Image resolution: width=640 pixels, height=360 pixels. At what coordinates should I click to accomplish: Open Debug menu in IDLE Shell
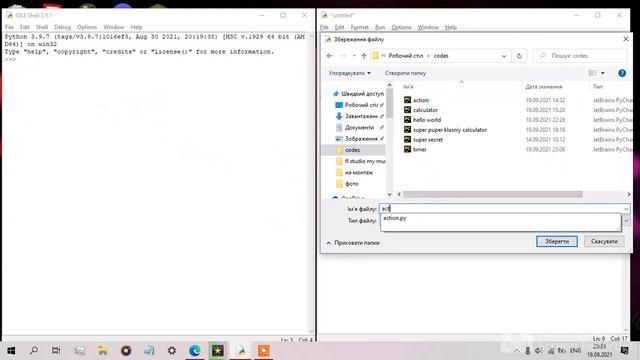click(x=62, y=27)
